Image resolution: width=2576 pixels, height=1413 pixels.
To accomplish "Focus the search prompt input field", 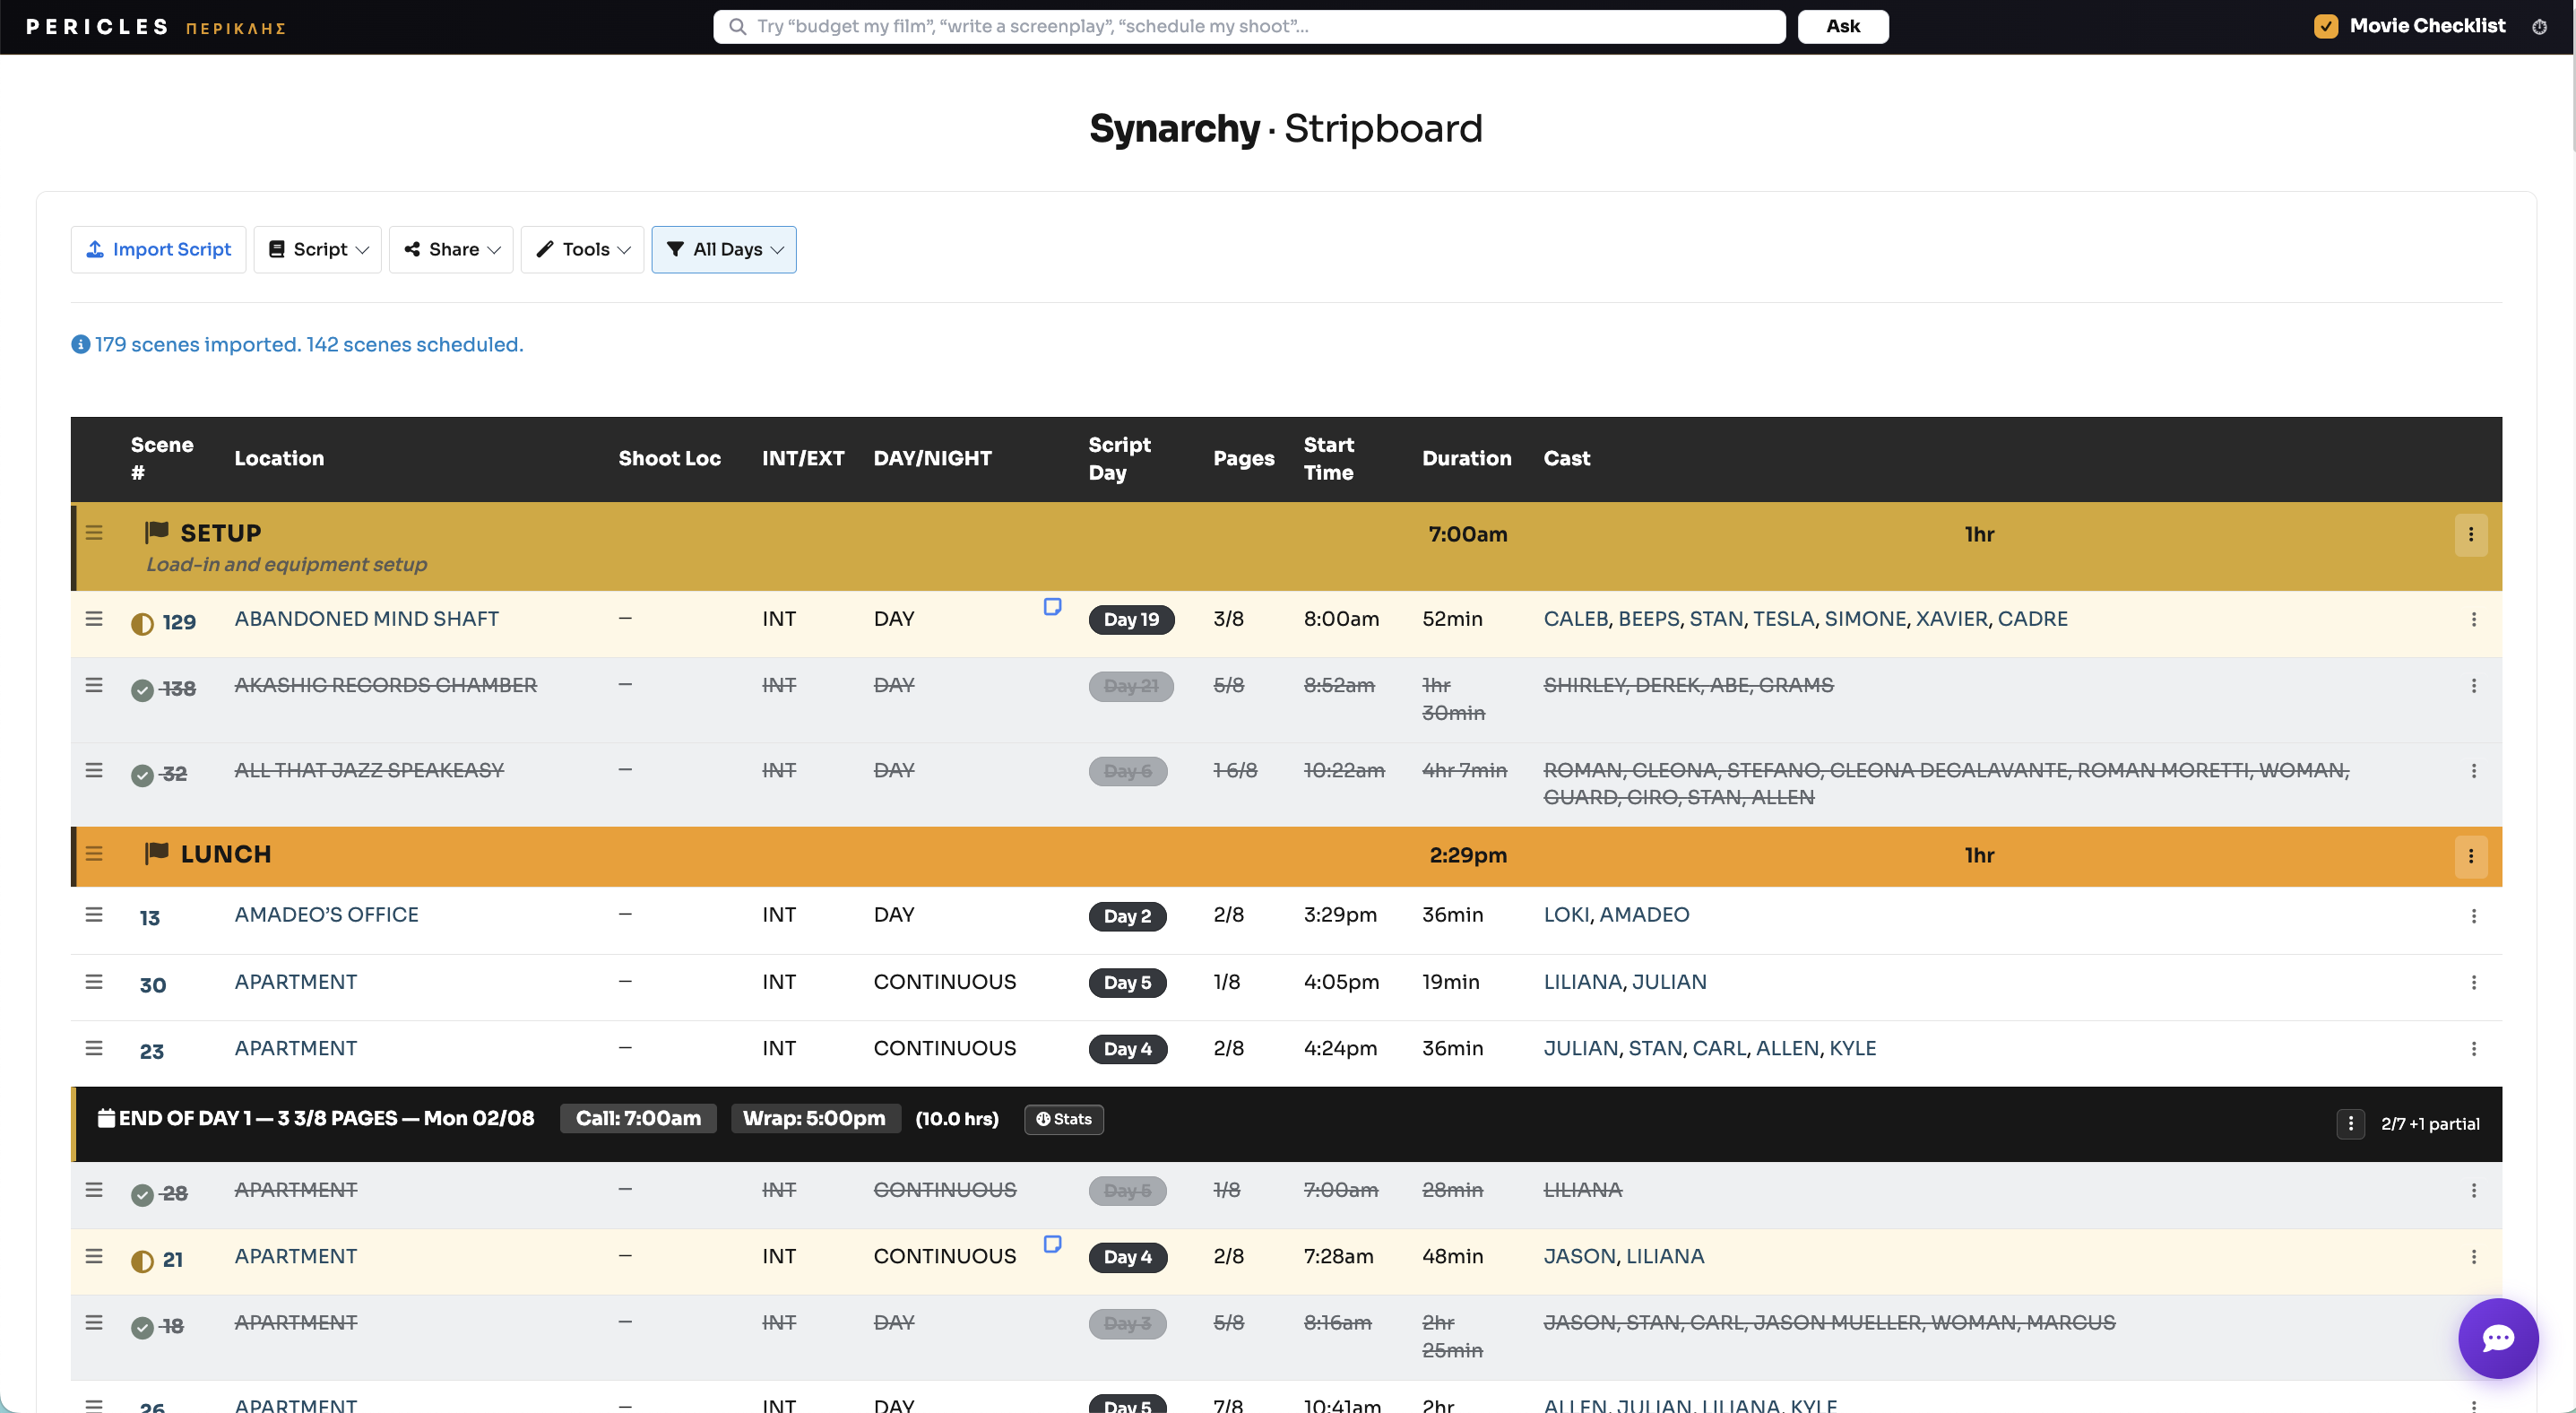I will coord(1248,27).
